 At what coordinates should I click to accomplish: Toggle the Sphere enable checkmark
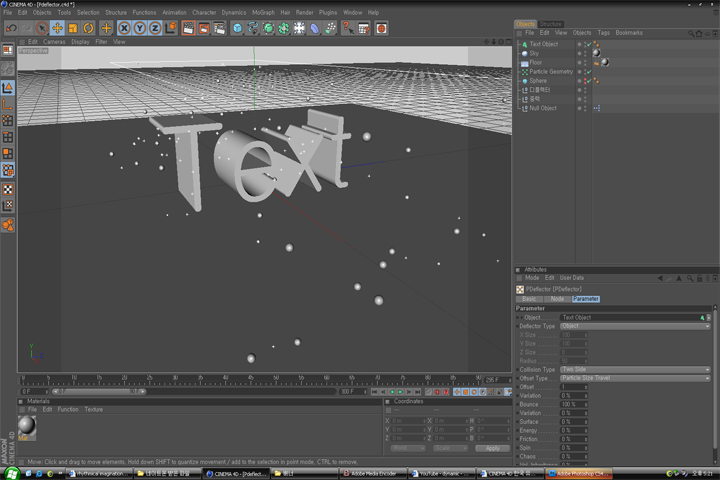point(589,81)
